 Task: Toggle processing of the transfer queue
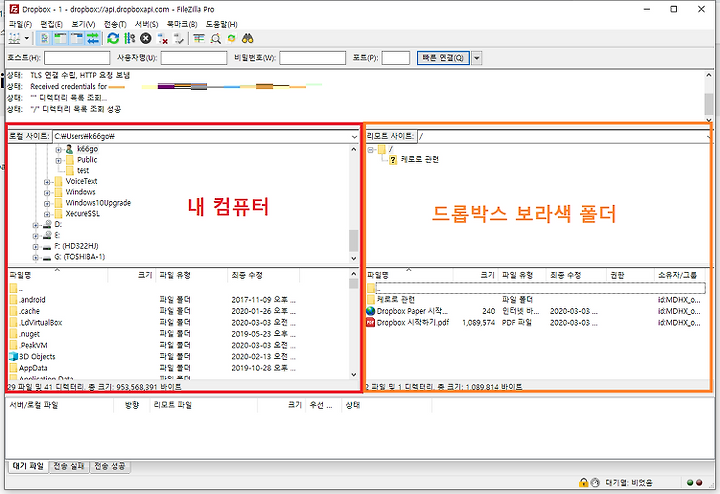click(129, 39)
